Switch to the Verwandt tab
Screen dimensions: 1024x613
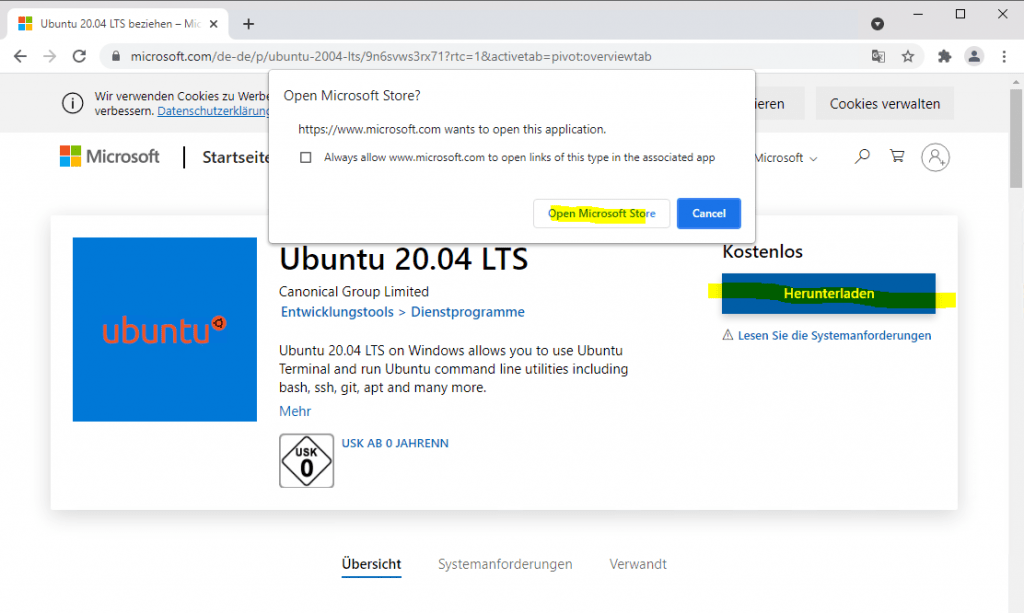point(638,564)
